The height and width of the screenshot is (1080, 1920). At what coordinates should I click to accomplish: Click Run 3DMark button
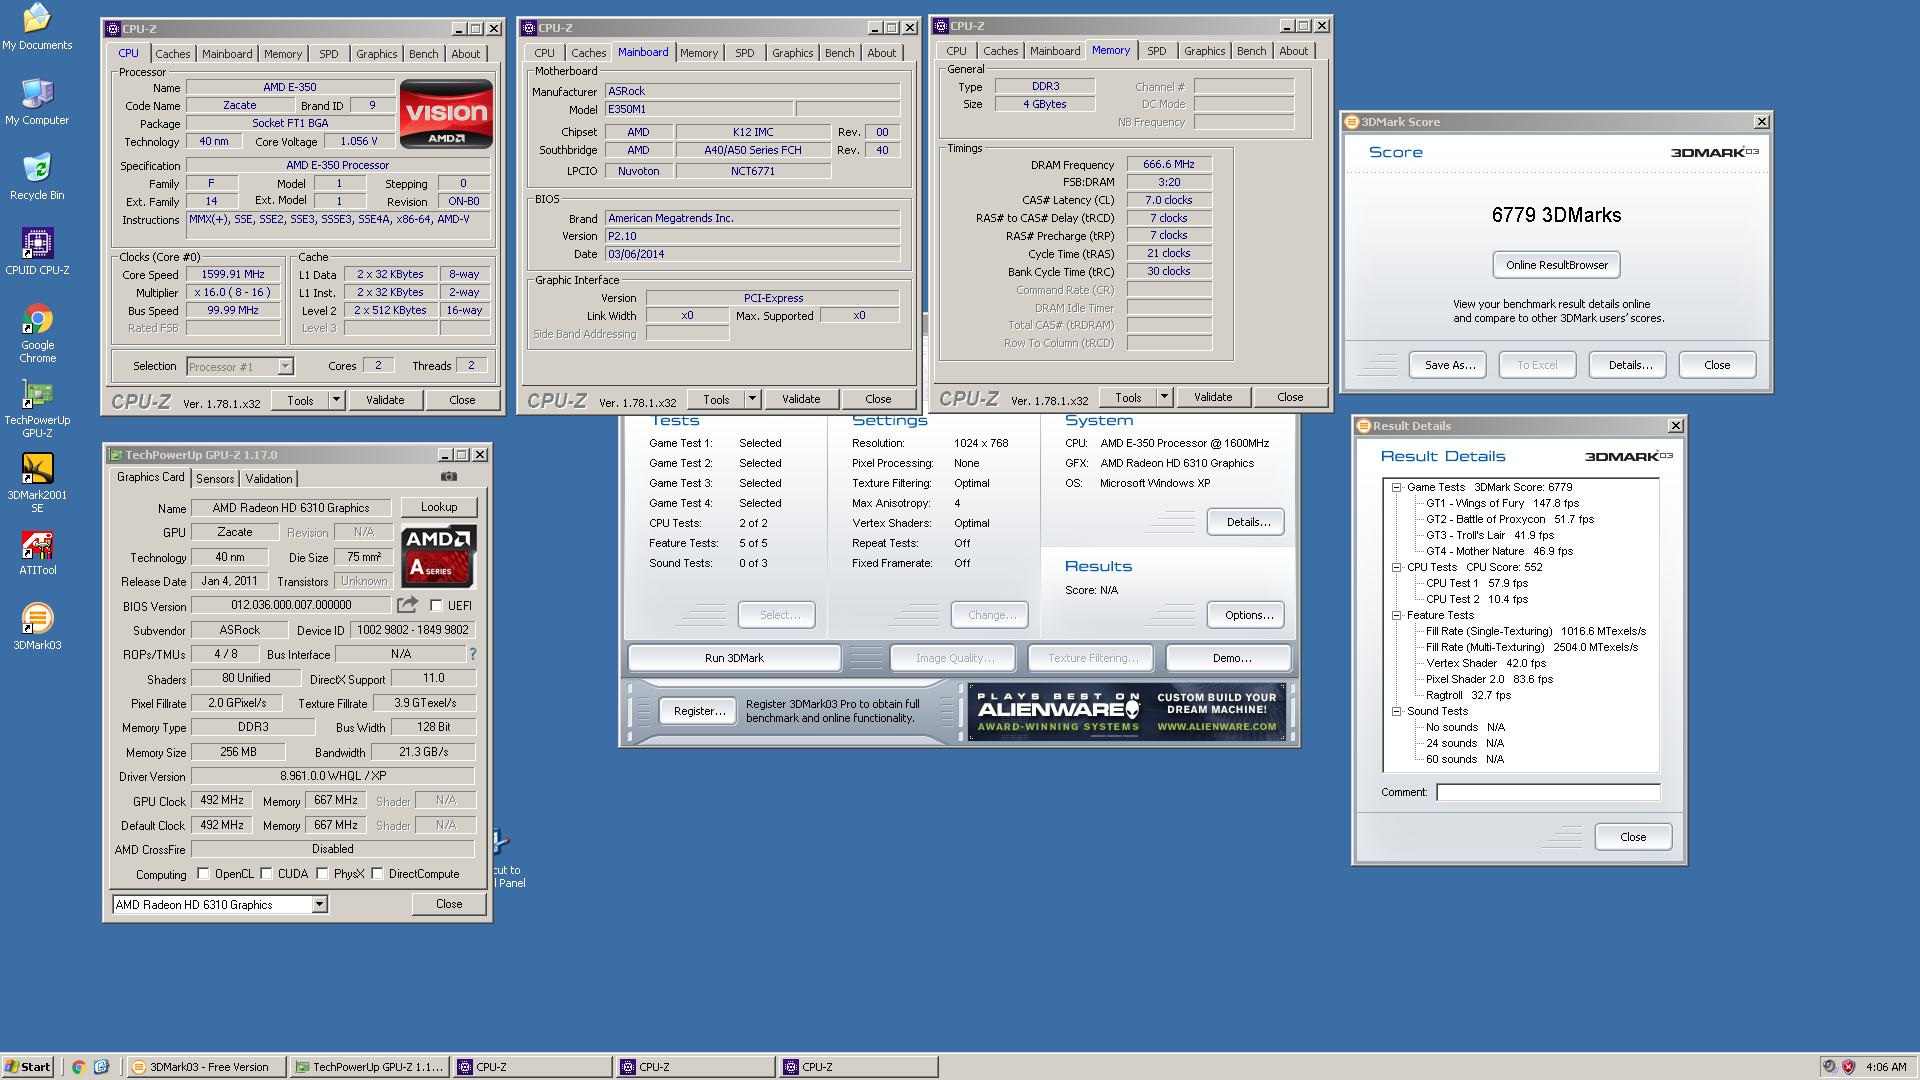tap(734, 658)
